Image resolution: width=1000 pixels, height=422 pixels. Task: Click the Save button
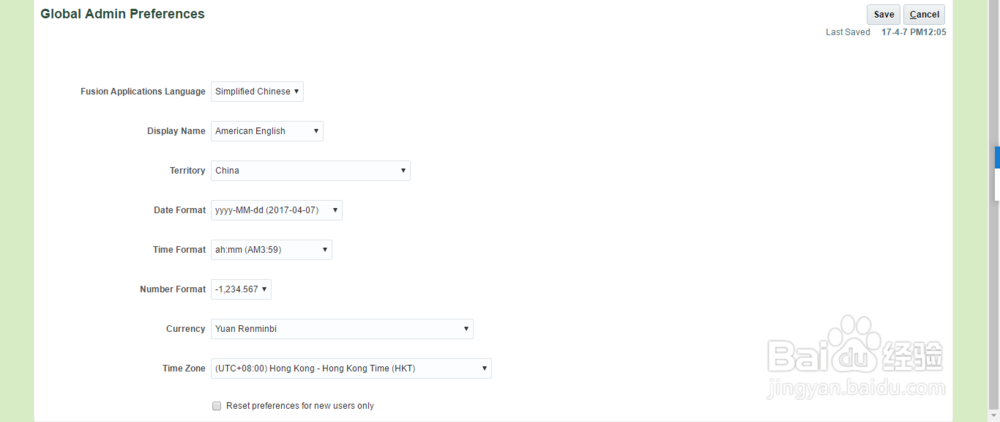pos(884,15)
